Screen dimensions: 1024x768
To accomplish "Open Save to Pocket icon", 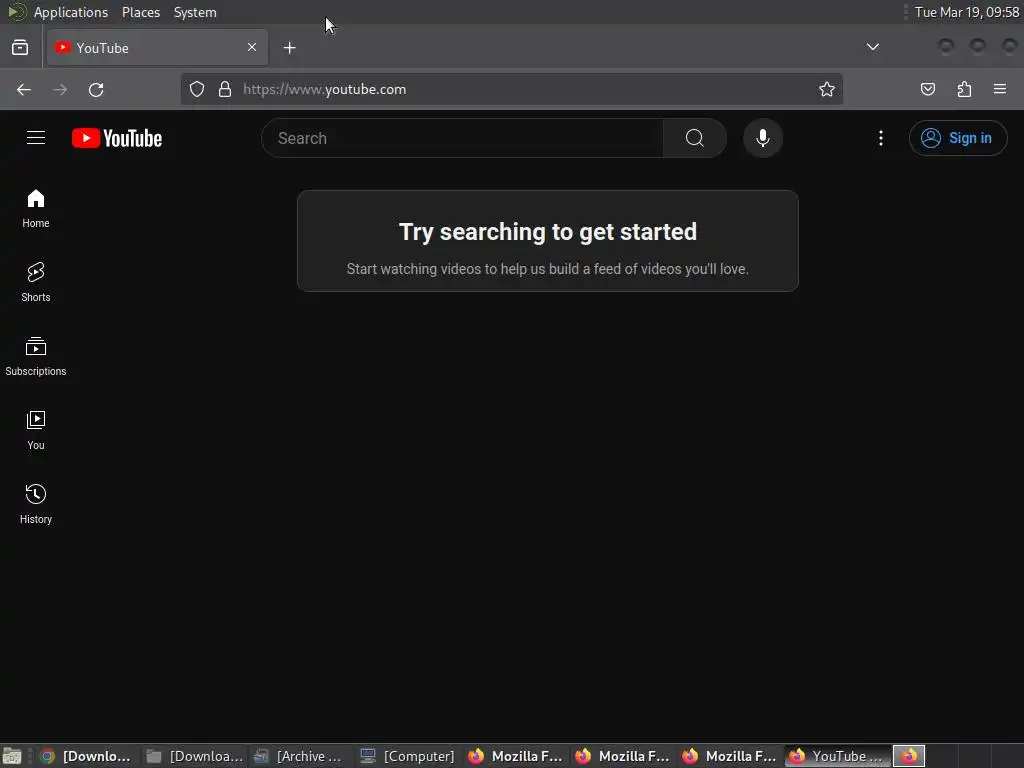I will [928, 89].
